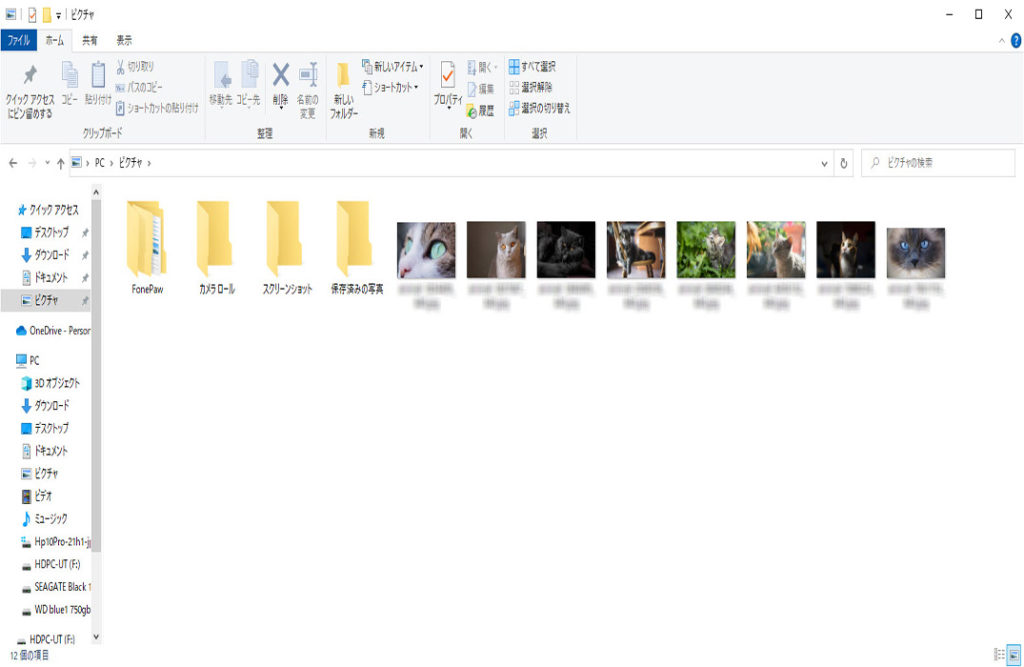Image resolution: width=1024 pixels, height=667 pixels.
Task: Click the refresh icon beside address bar
Action: (845, 163)
